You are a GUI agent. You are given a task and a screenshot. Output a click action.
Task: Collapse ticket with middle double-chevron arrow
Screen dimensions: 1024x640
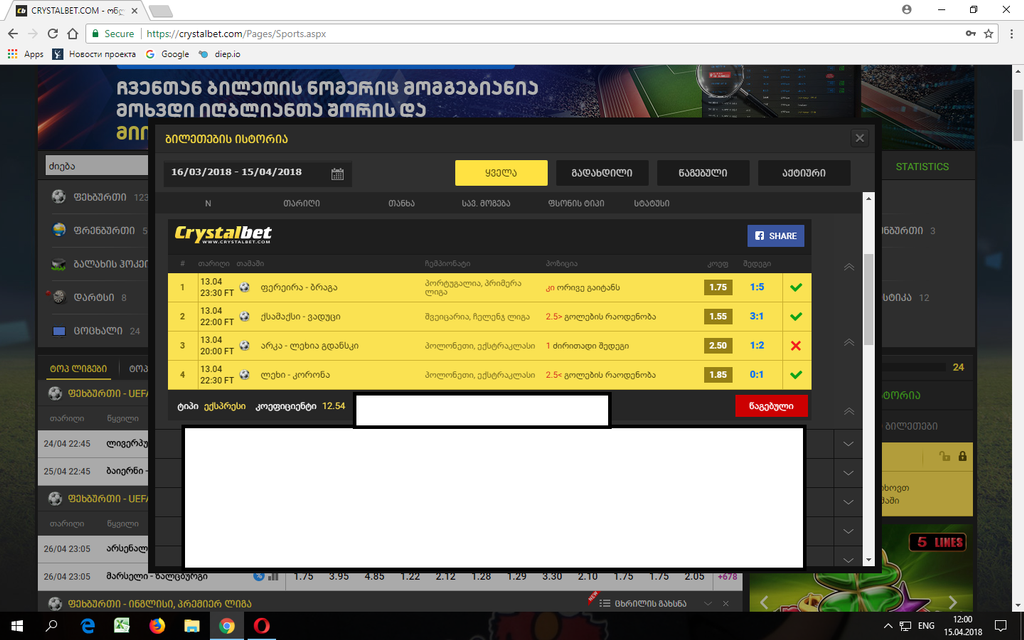click(848, 342)
